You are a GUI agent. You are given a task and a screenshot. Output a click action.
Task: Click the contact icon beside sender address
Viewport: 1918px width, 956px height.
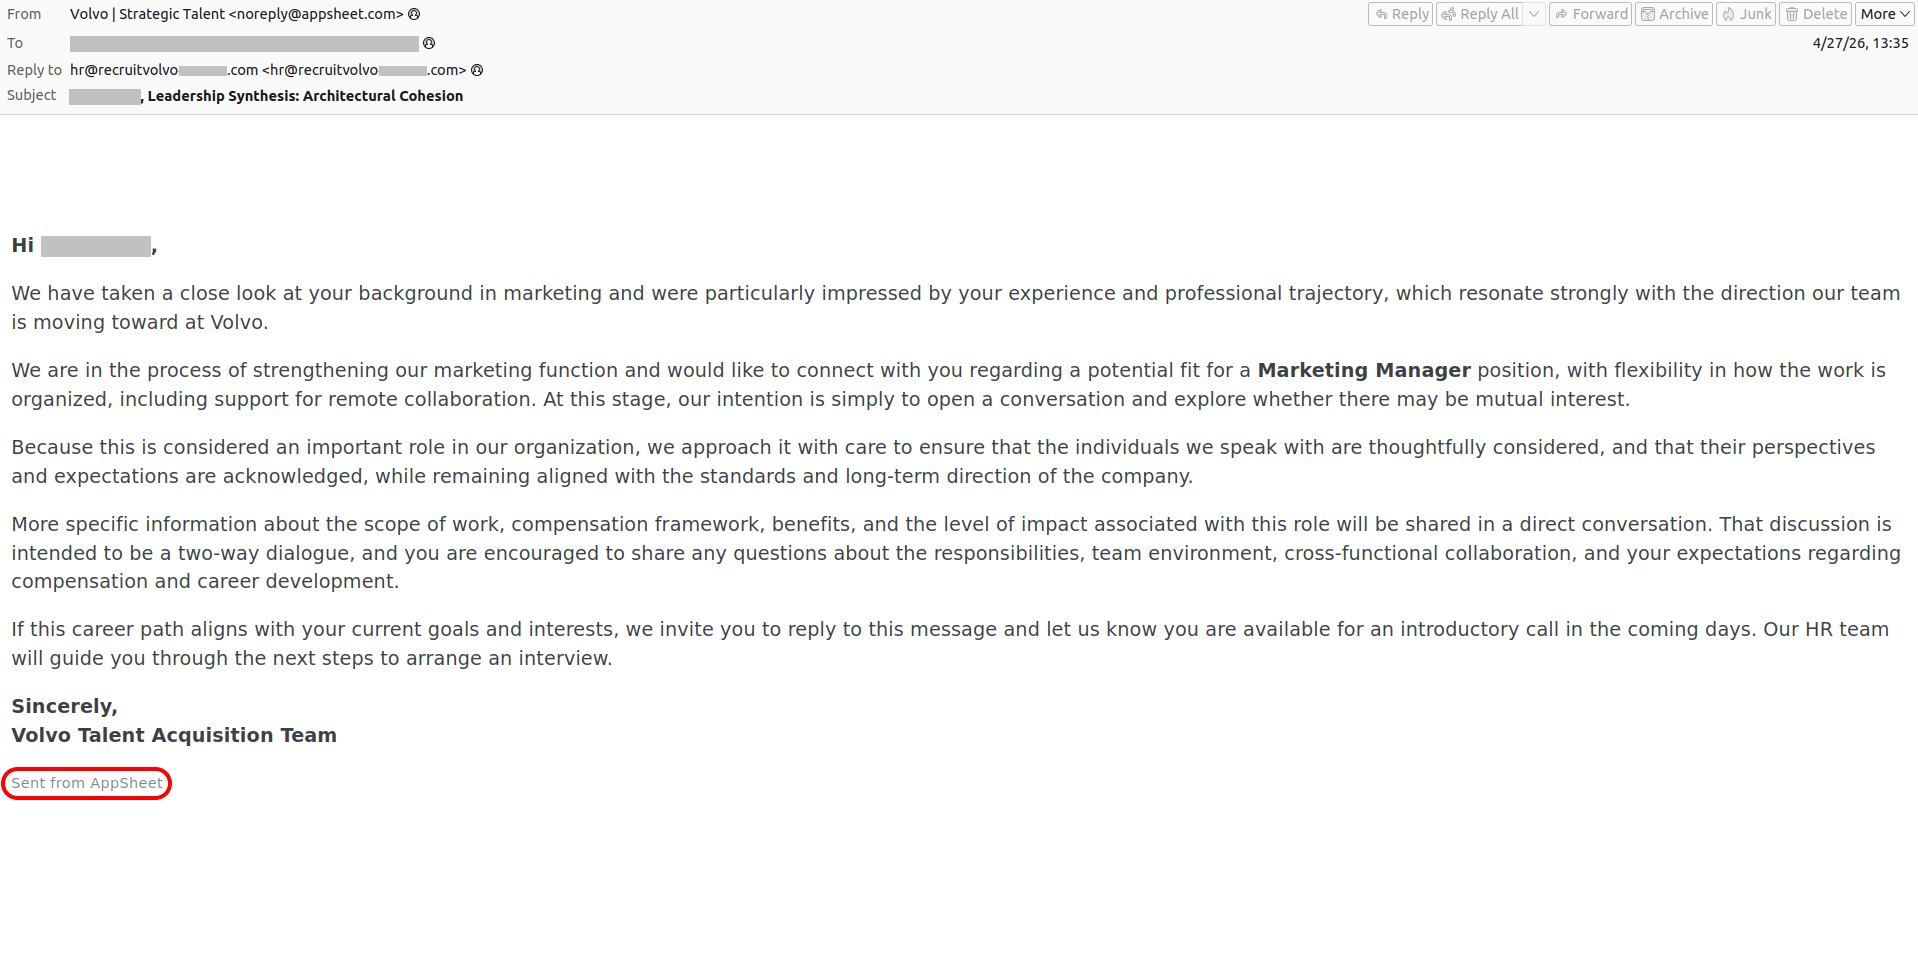[414, 14]
